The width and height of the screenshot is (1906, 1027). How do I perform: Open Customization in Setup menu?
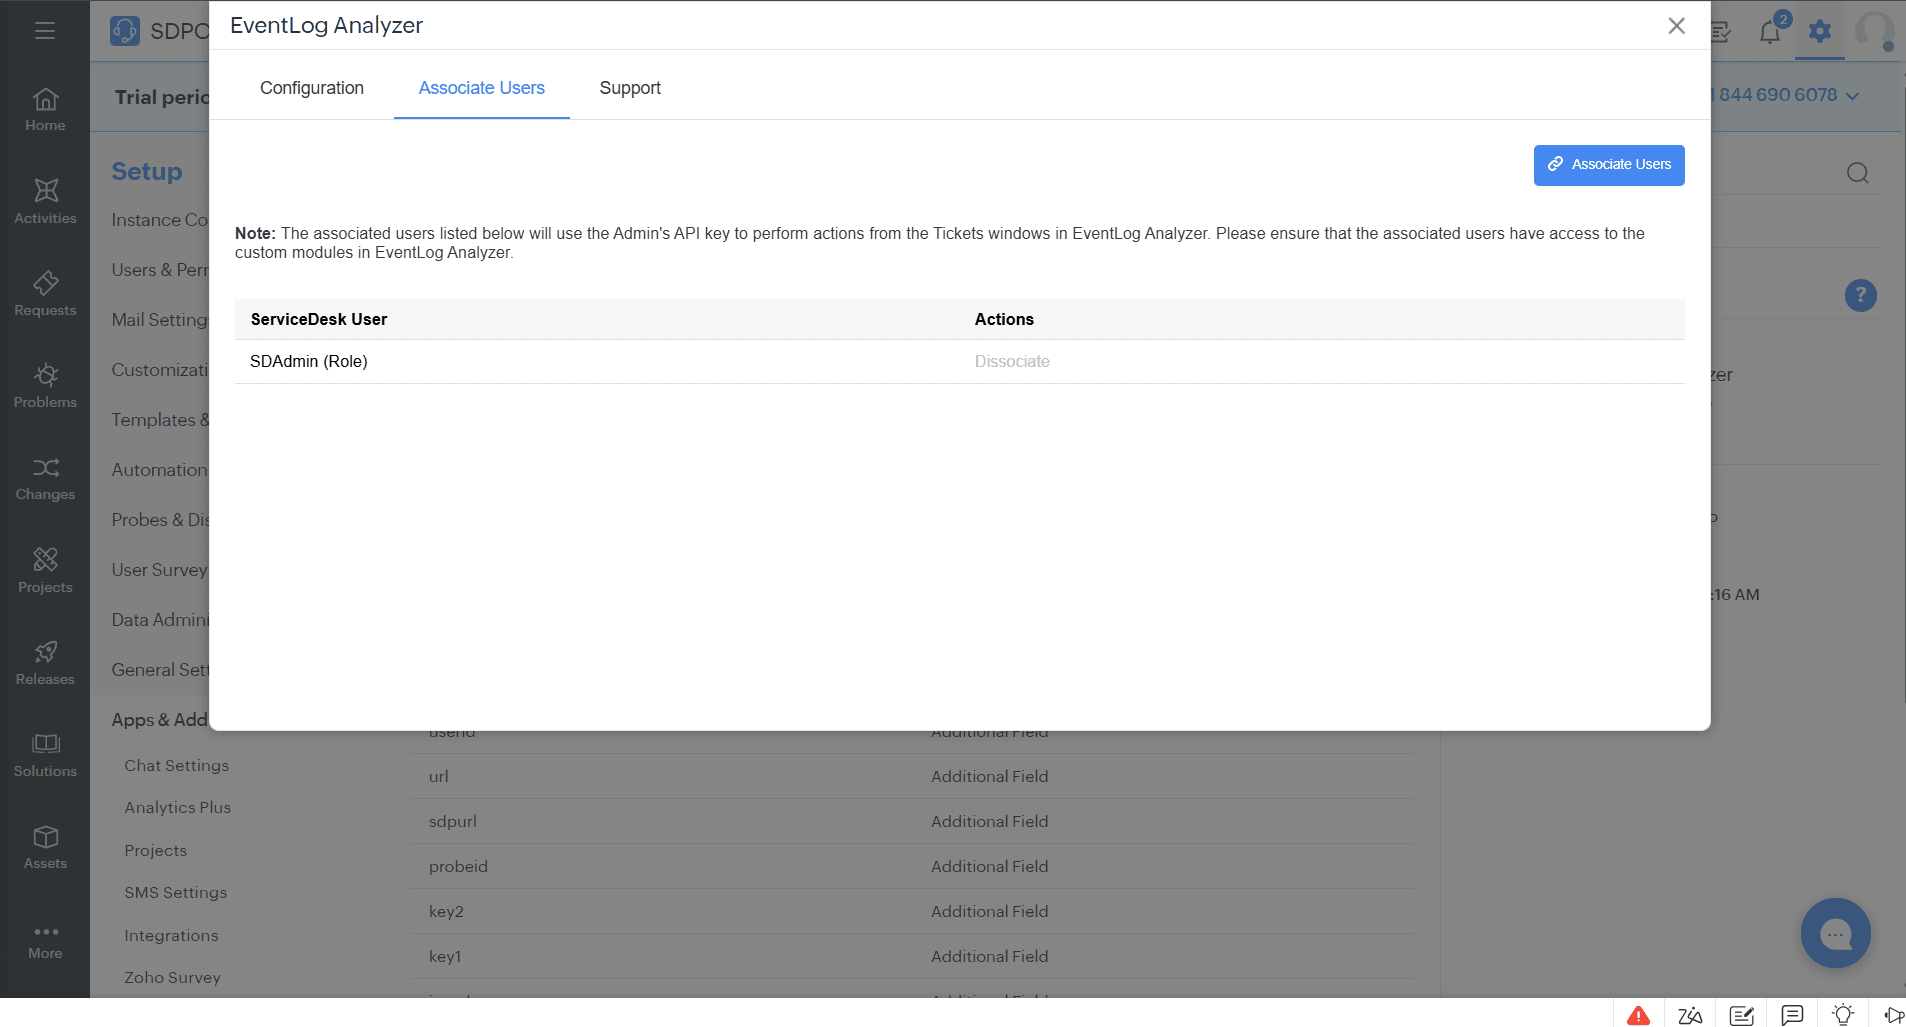160,370
